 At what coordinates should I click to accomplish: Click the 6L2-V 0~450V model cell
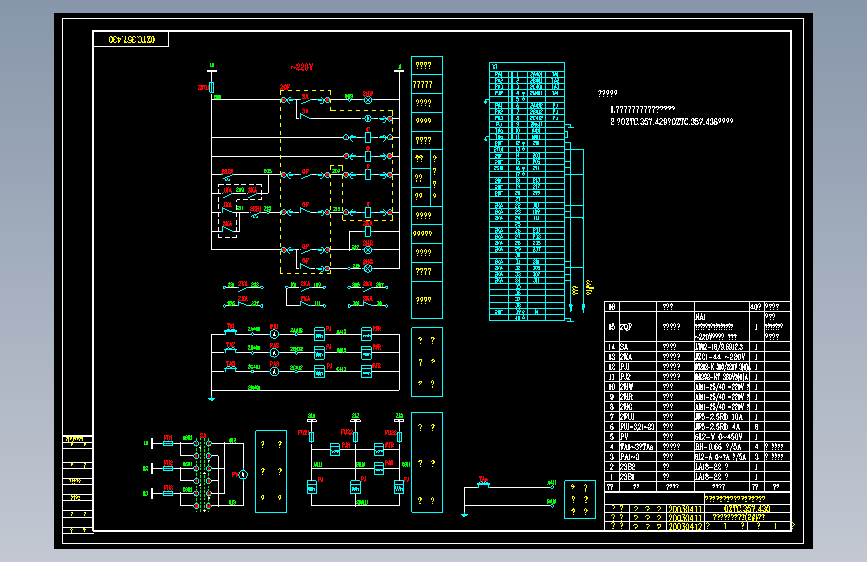point(722,436)
